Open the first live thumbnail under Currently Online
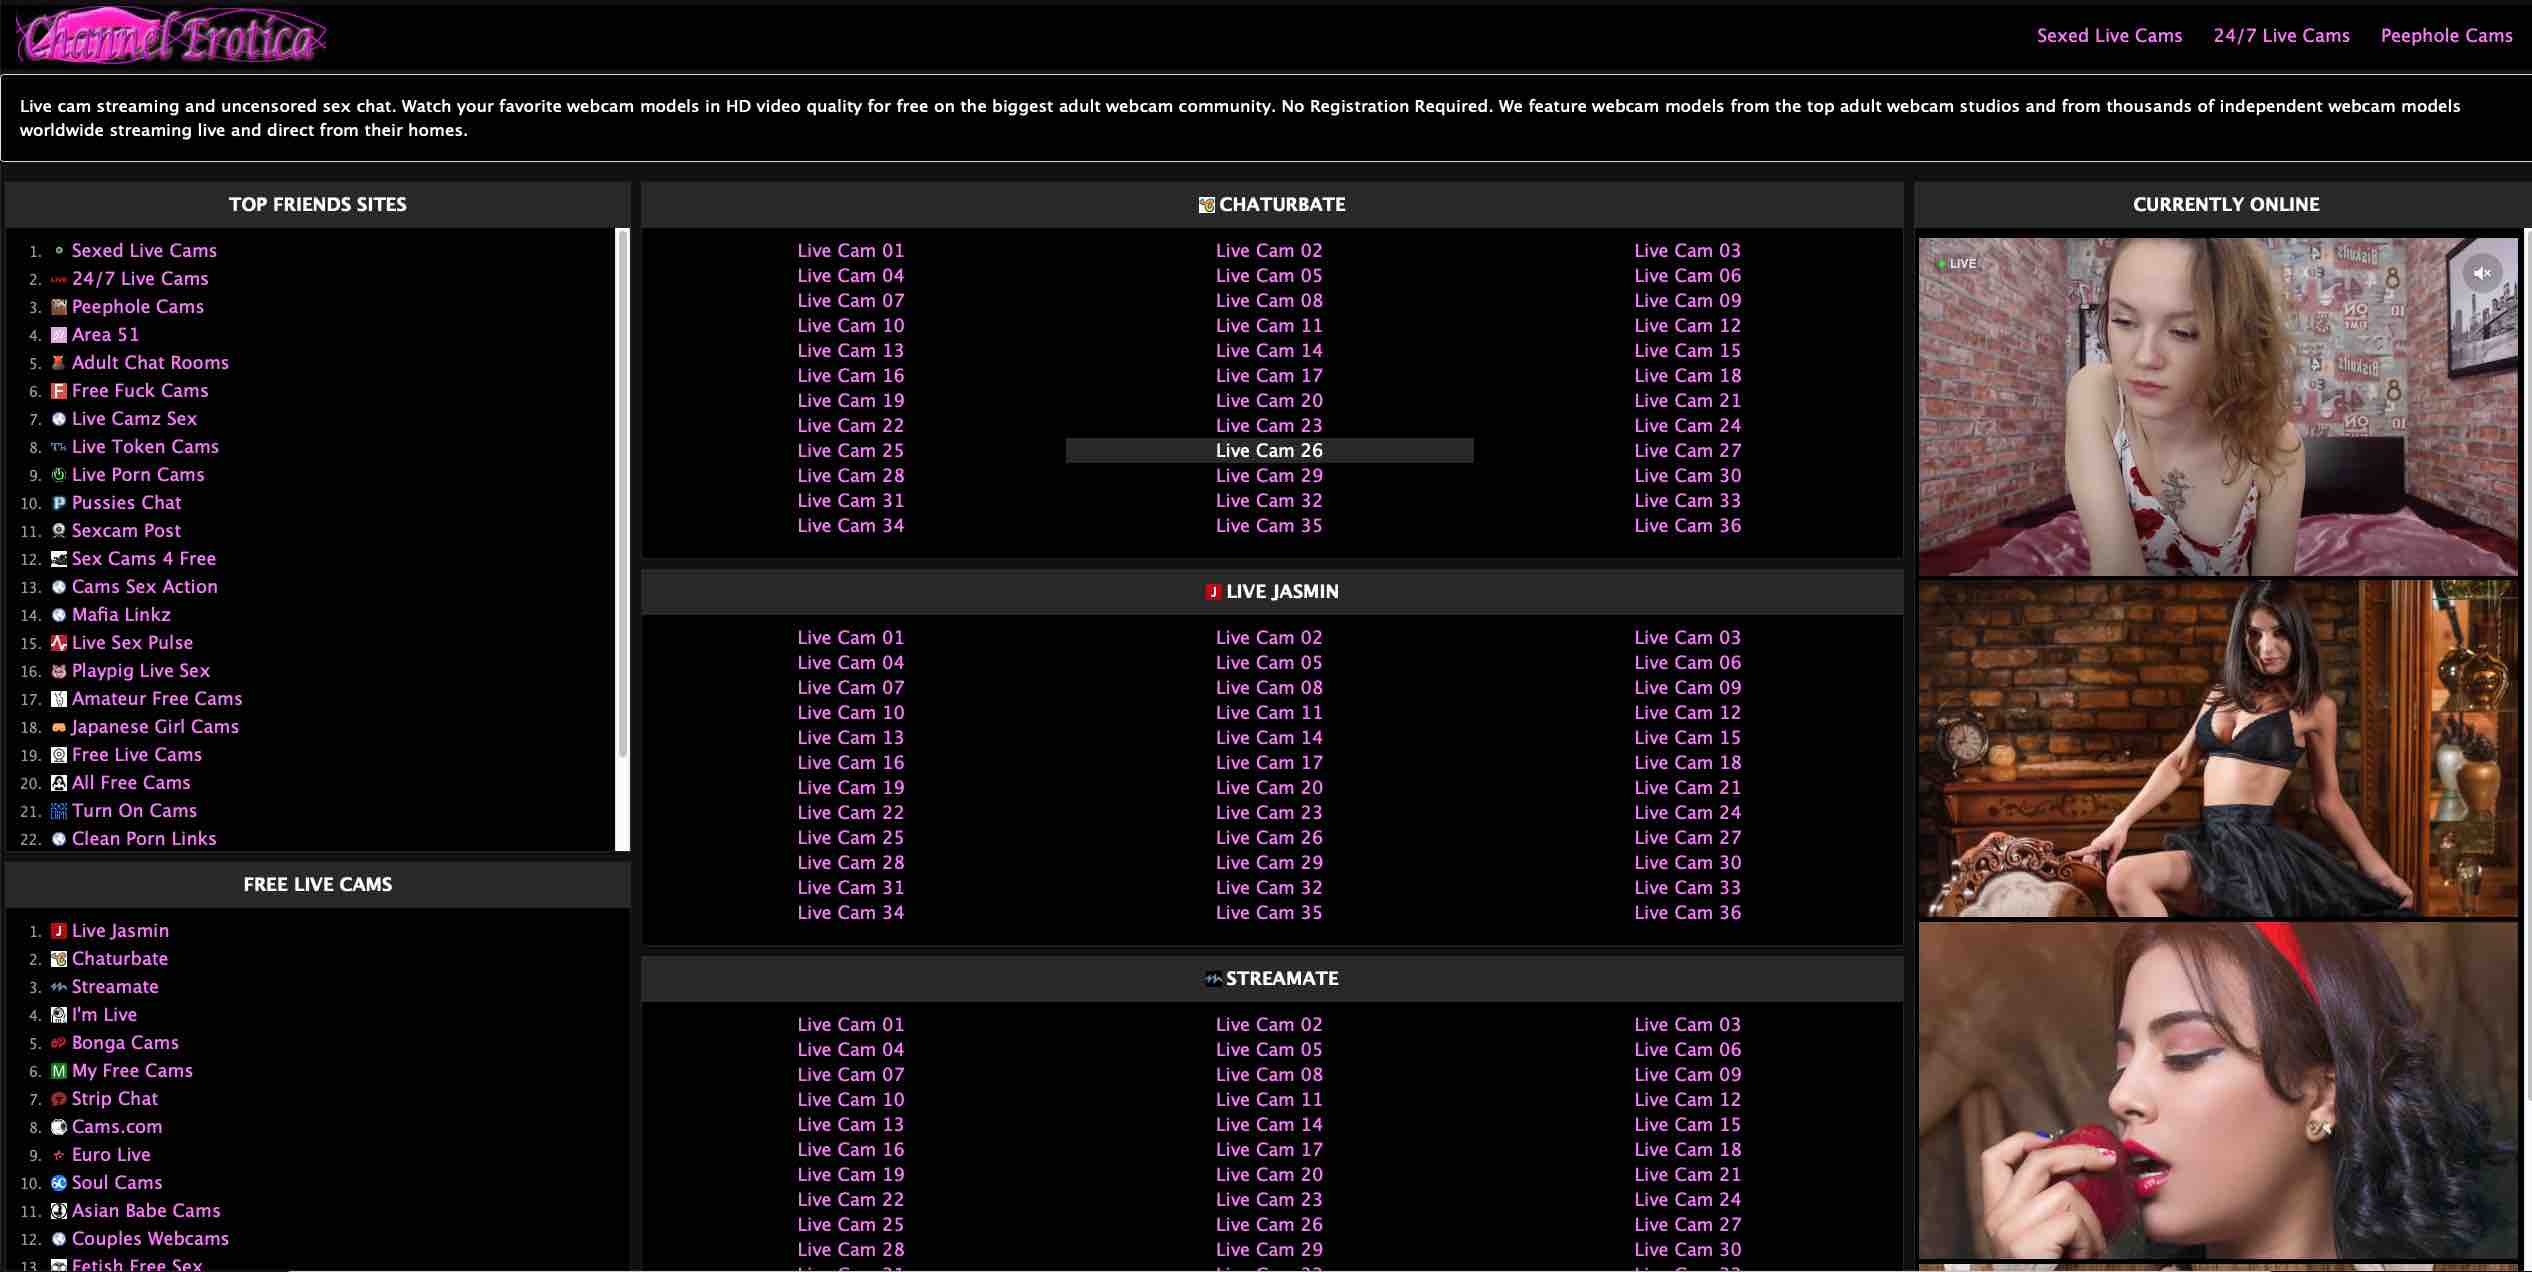This screenshot has width=2532, height=1272. click(2217, 406)
